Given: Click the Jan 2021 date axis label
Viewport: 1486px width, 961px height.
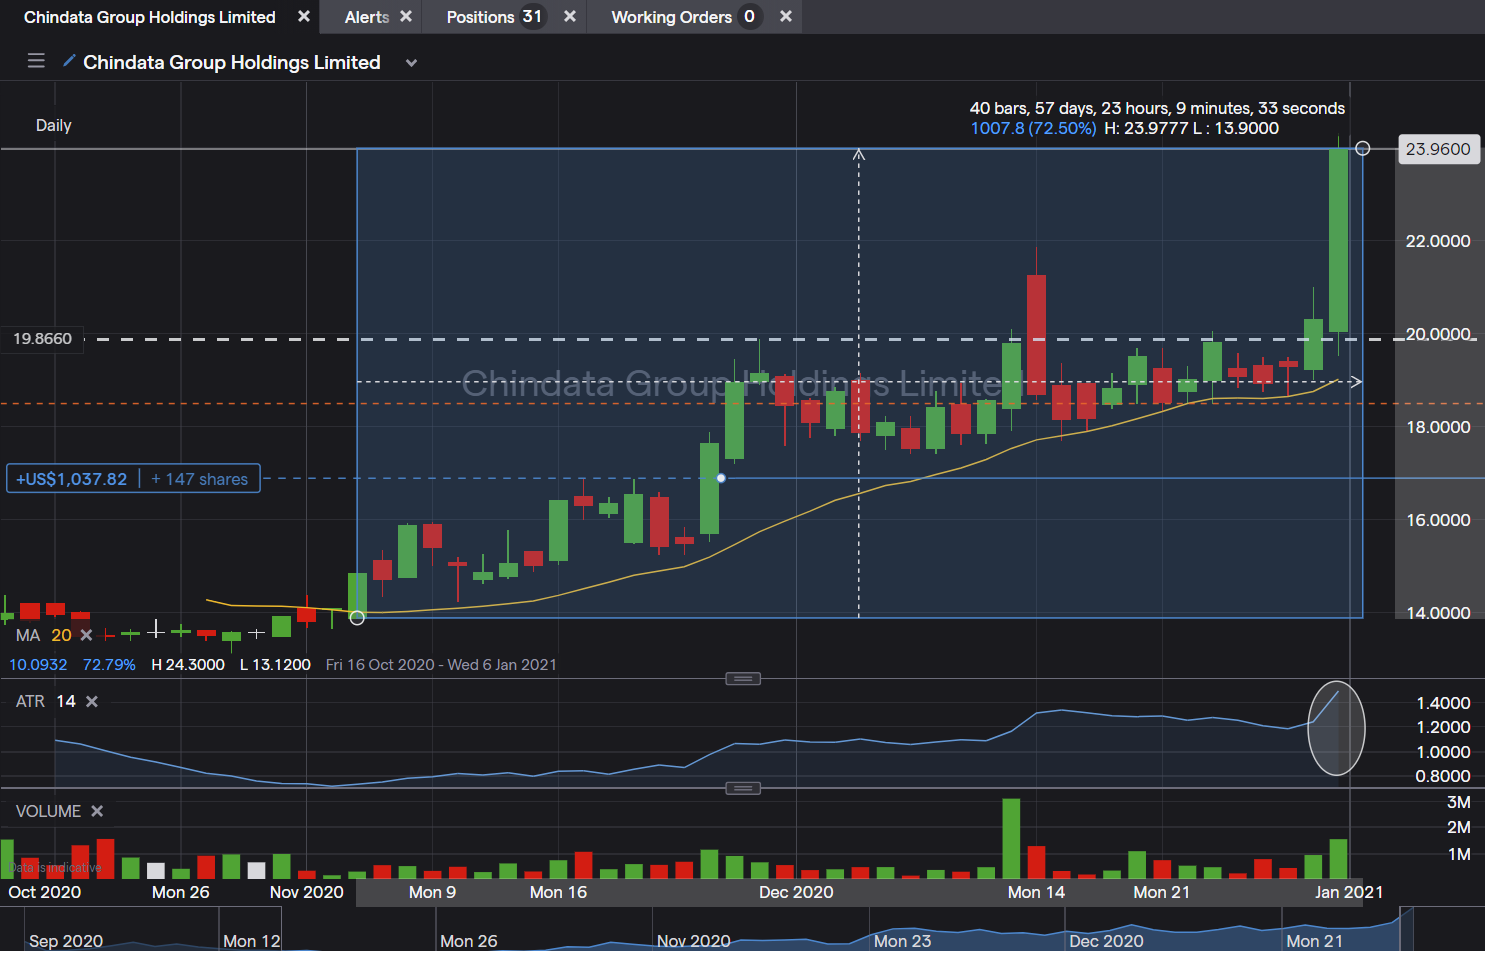Looking at the screenshot, I should [x=1349, y=892].
